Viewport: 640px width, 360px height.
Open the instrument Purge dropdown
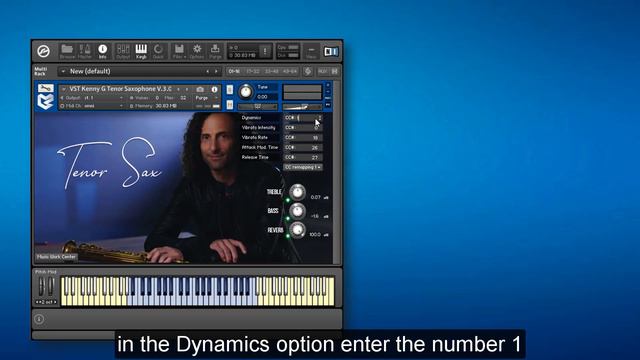pyautogui.click(x=206, y=98)
